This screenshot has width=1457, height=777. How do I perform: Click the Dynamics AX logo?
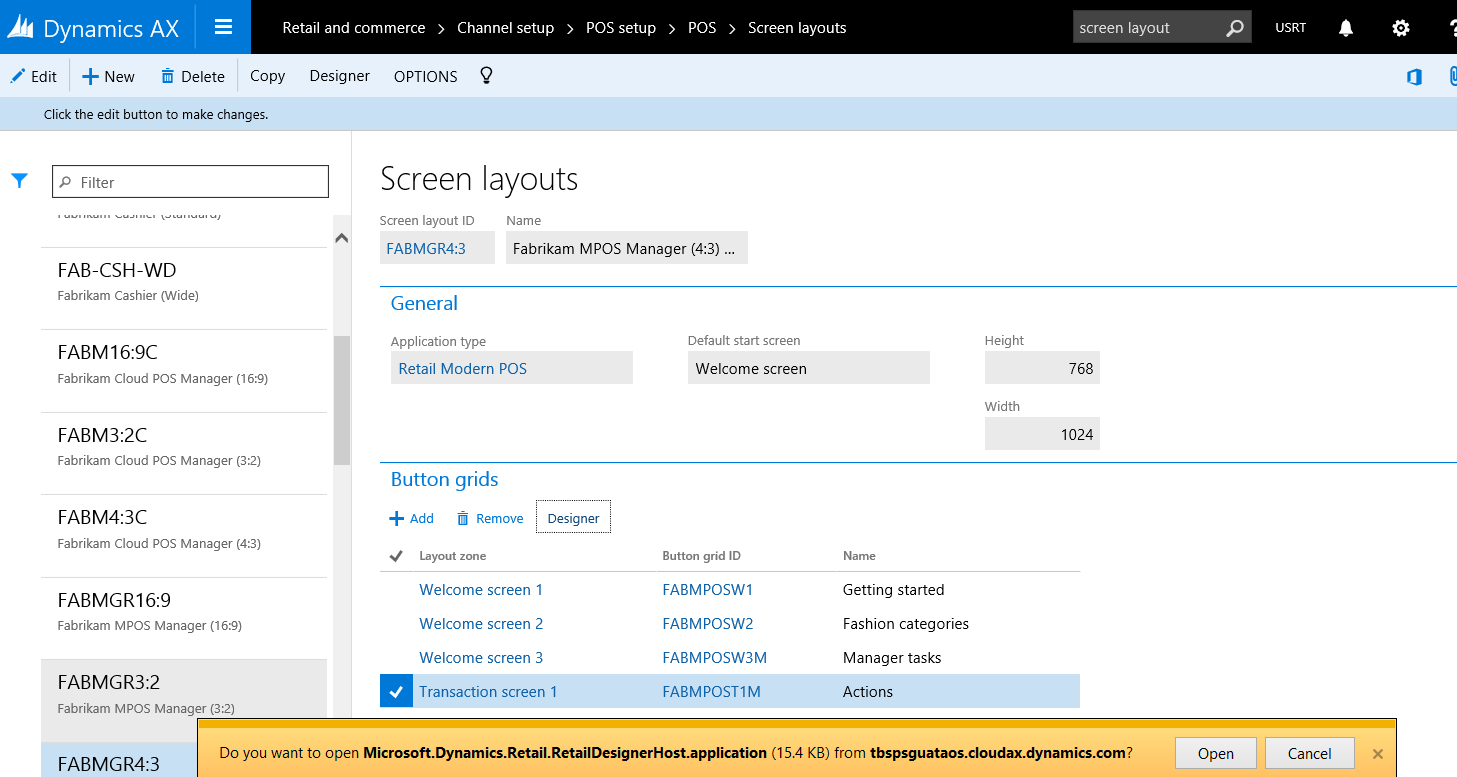(93, 28)
